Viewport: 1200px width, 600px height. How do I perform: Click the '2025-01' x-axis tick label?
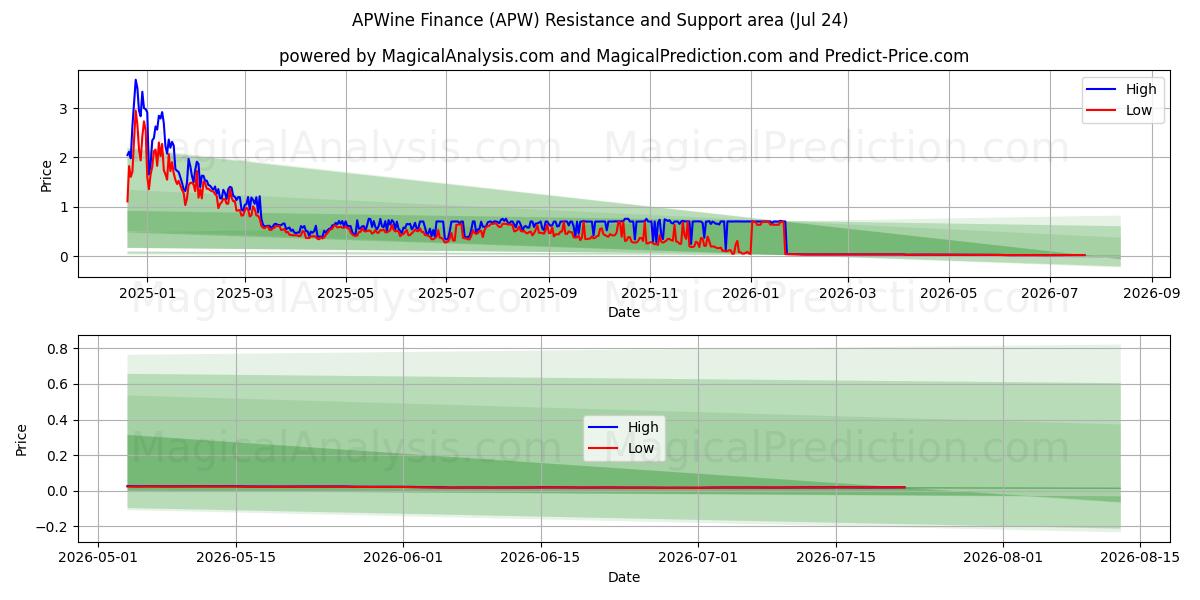pos(147,294)
